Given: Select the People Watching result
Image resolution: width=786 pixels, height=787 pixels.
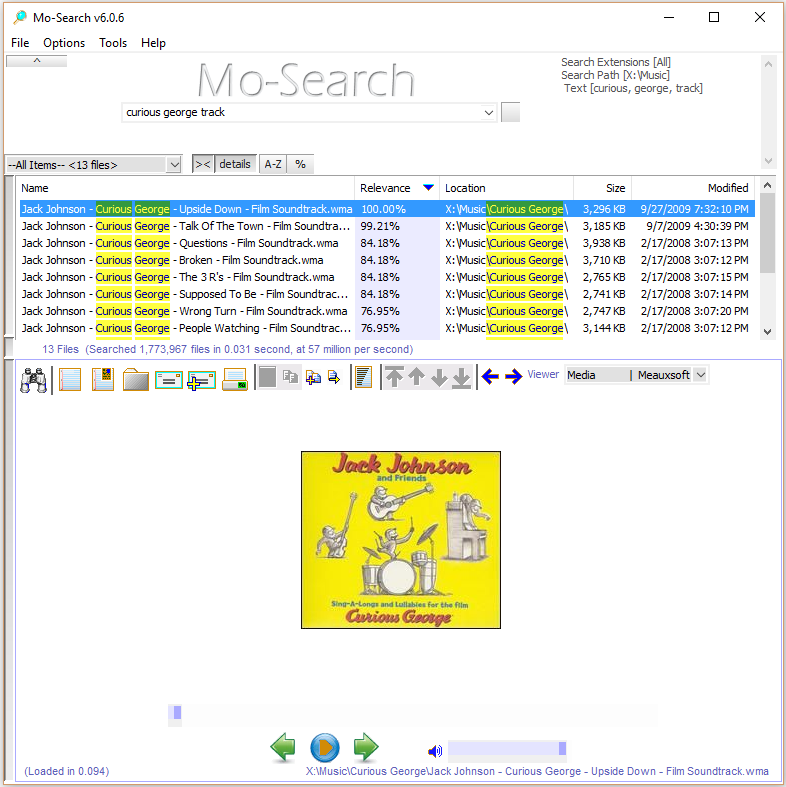Looking at the screenshot, I should pyautogui.click(x=387, y=328).
